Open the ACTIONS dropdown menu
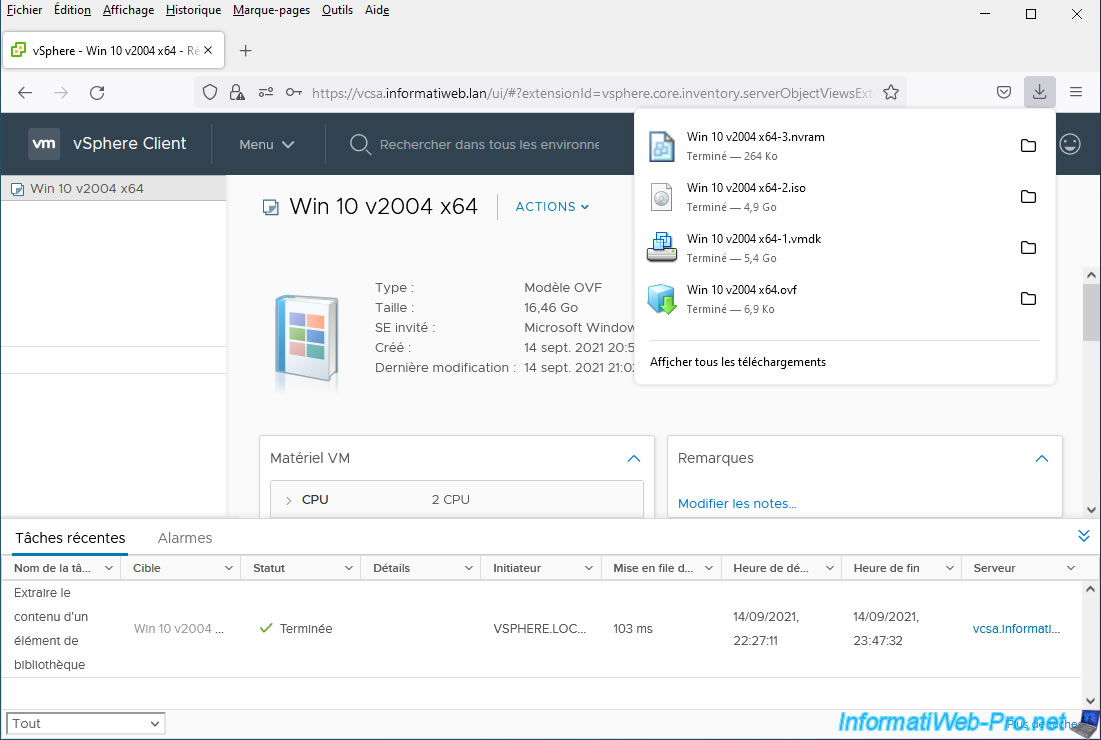 pos(552,207)
